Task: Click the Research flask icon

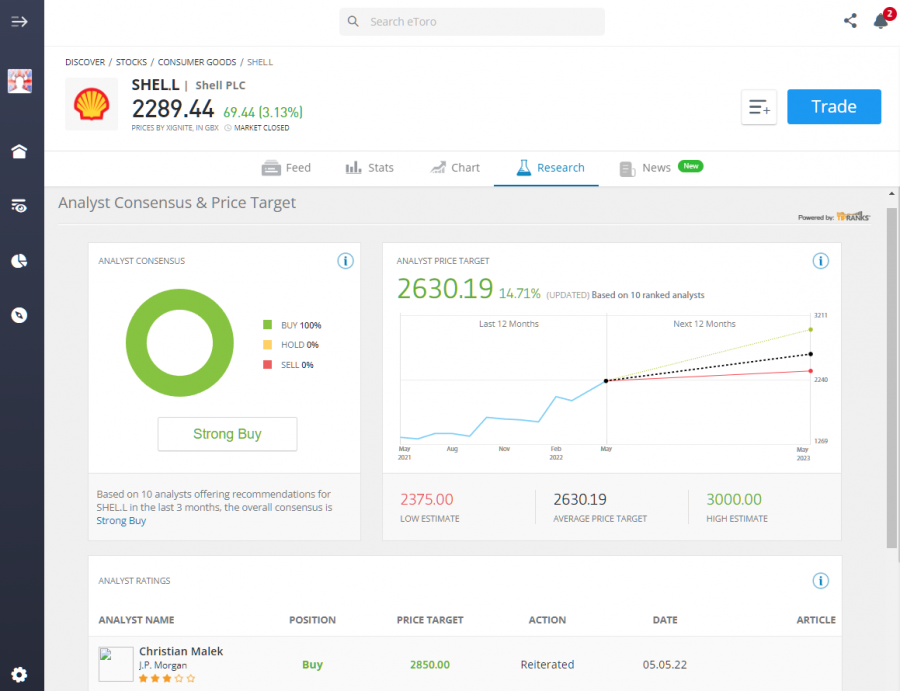Action: (523, 168)
